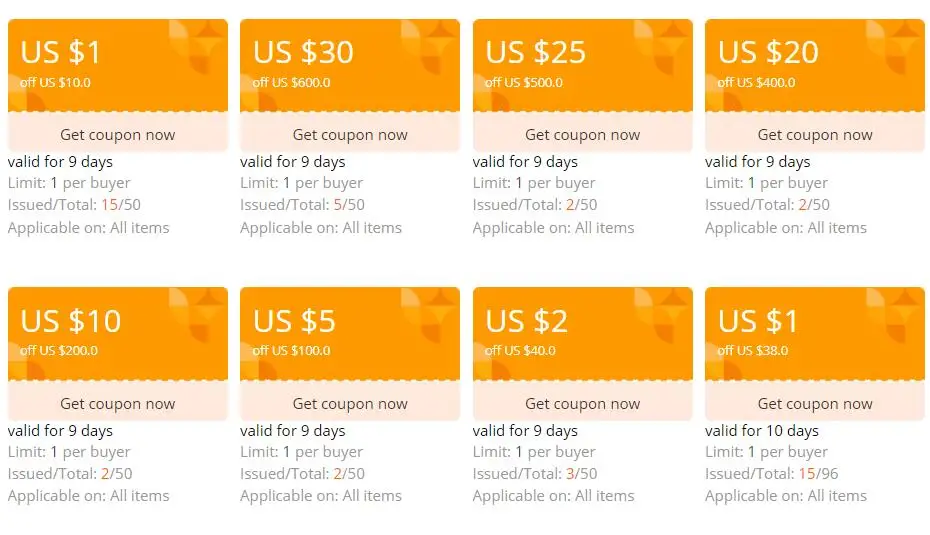Click the orange US $5 coupon banner
The width and height of the screenshot is (930, 535).
pyautogui.click(x=350, y=334)
